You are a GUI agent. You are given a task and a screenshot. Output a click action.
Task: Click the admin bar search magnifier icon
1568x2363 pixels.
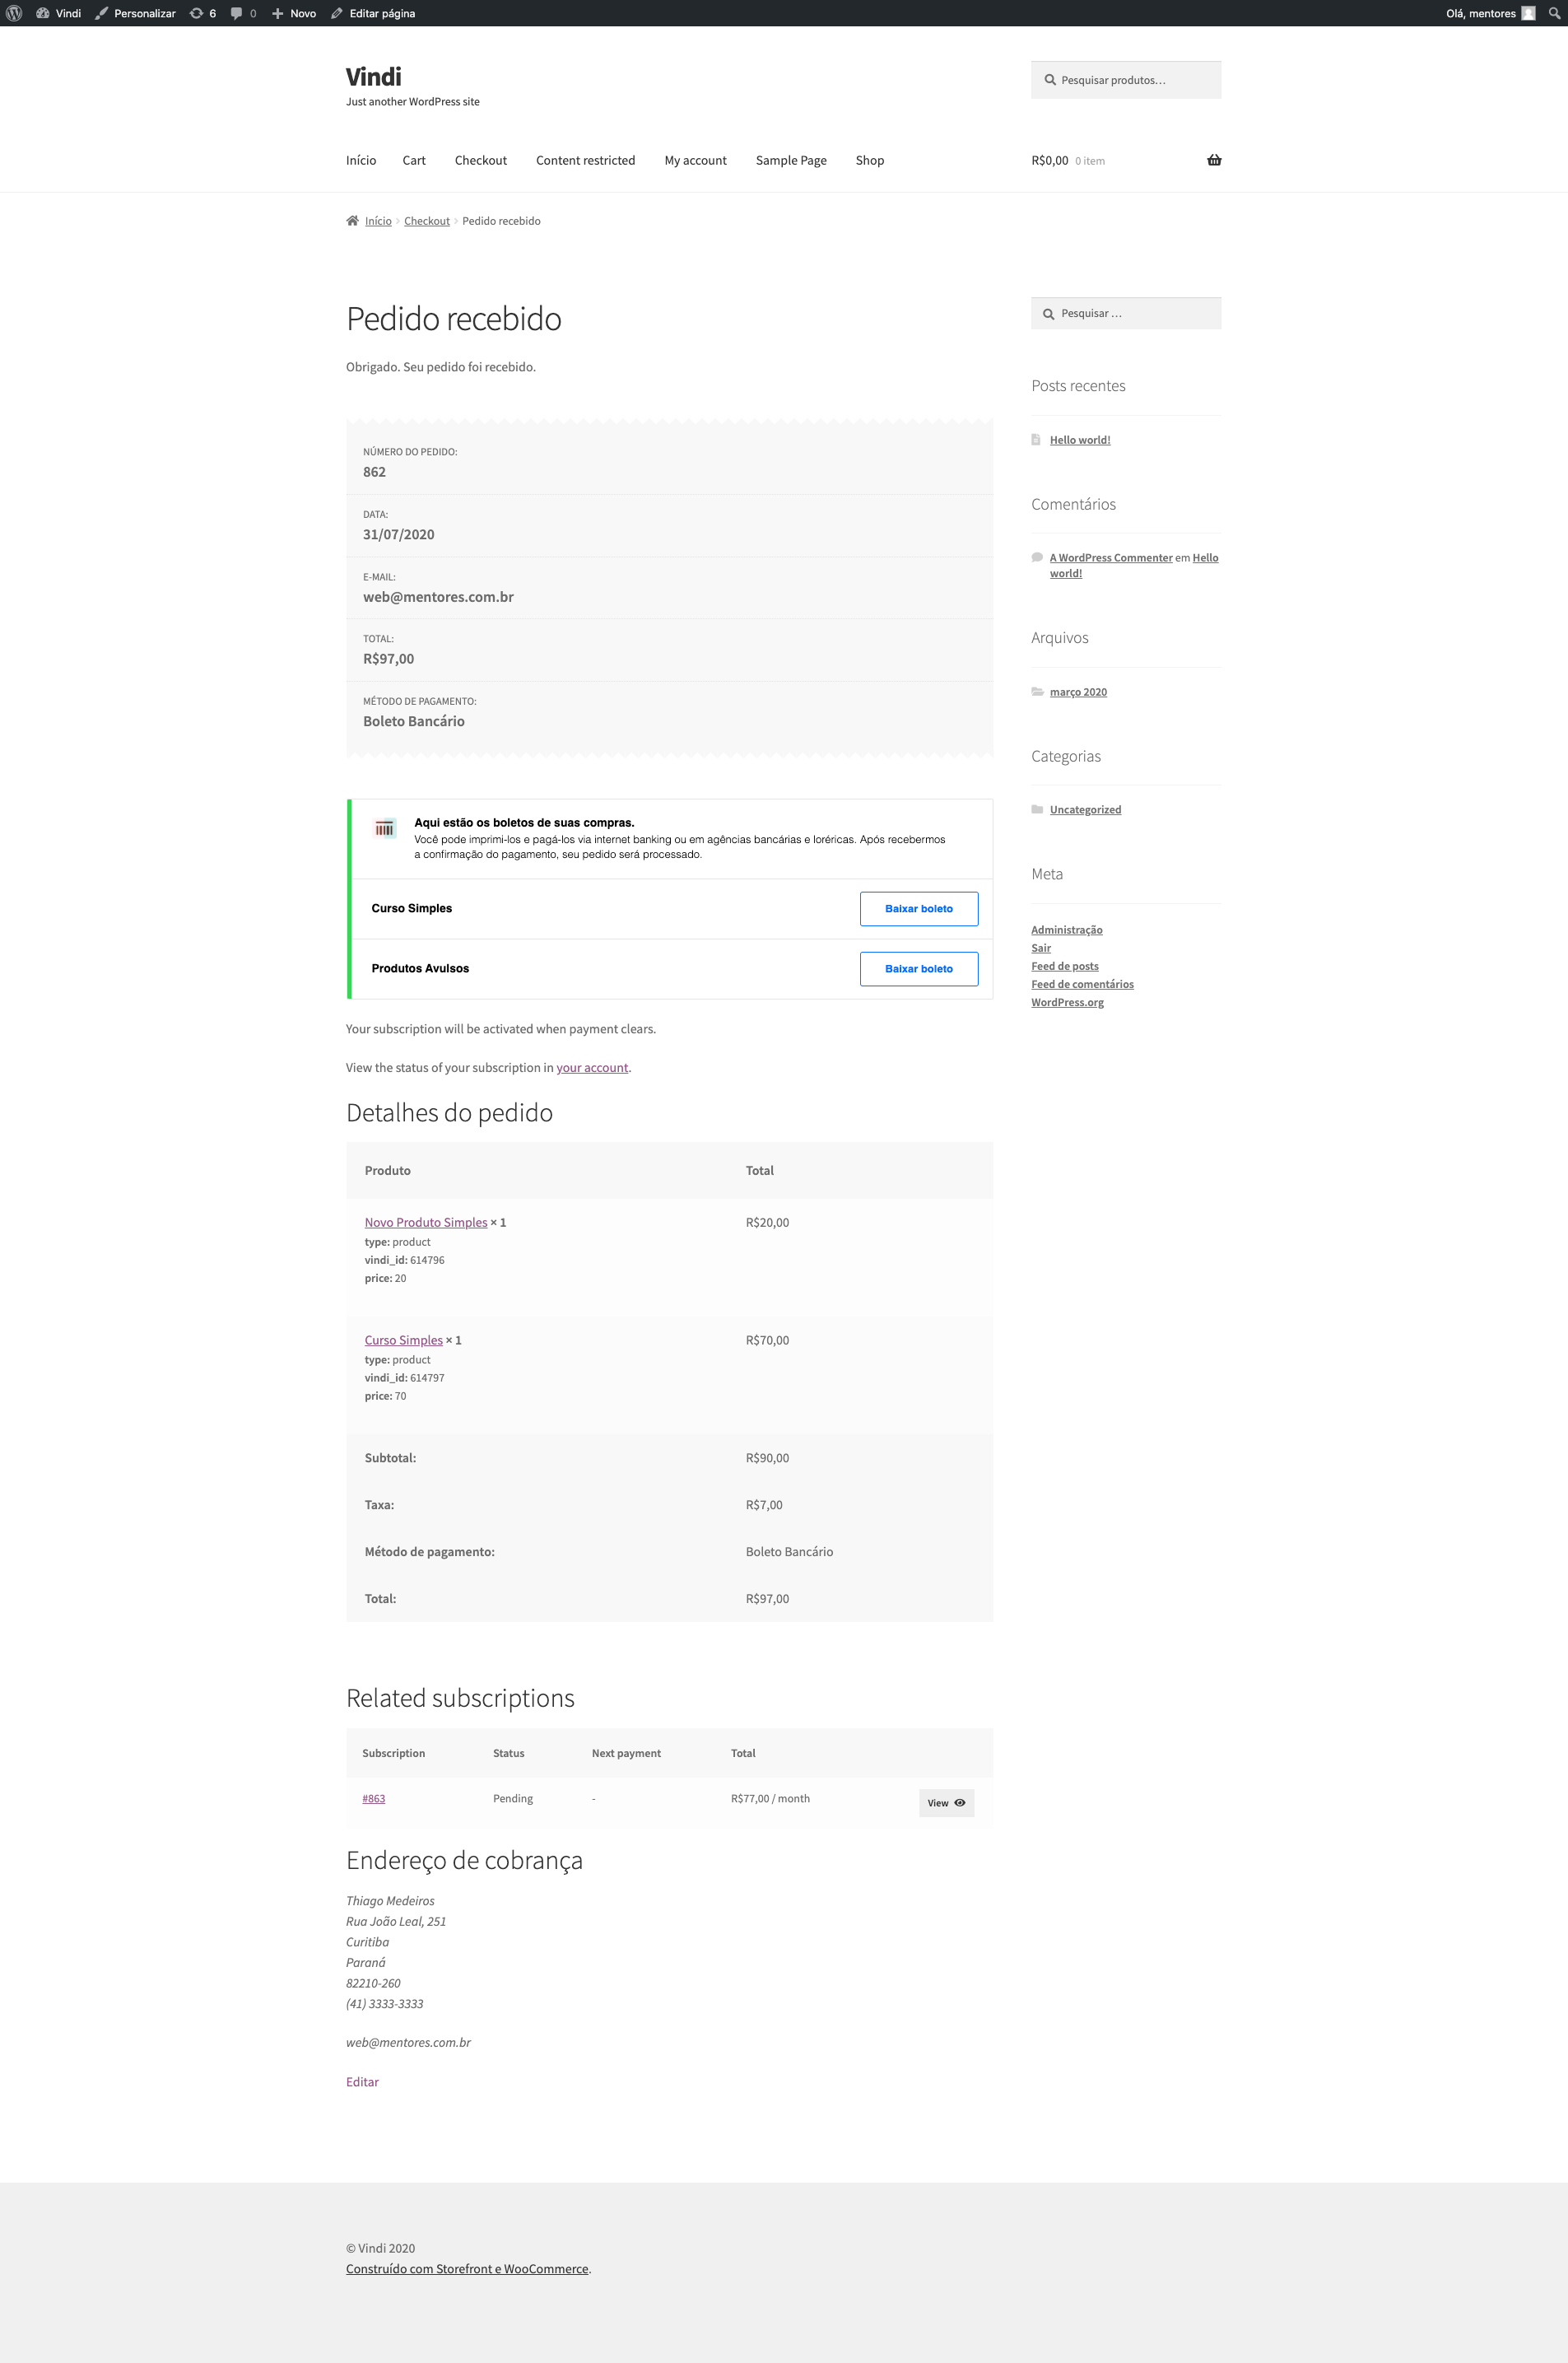[x=1553, y=13]
